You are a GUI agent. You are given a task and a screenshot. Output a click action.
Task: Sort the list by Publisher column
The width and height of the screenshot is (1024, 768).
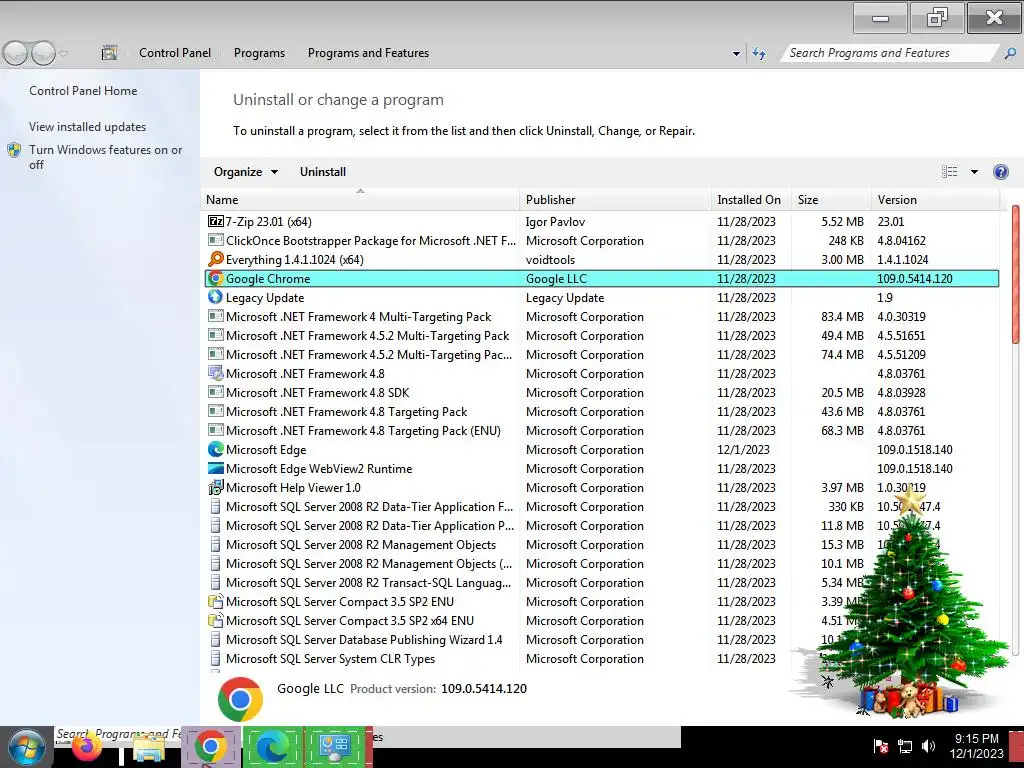coord(615,200)
